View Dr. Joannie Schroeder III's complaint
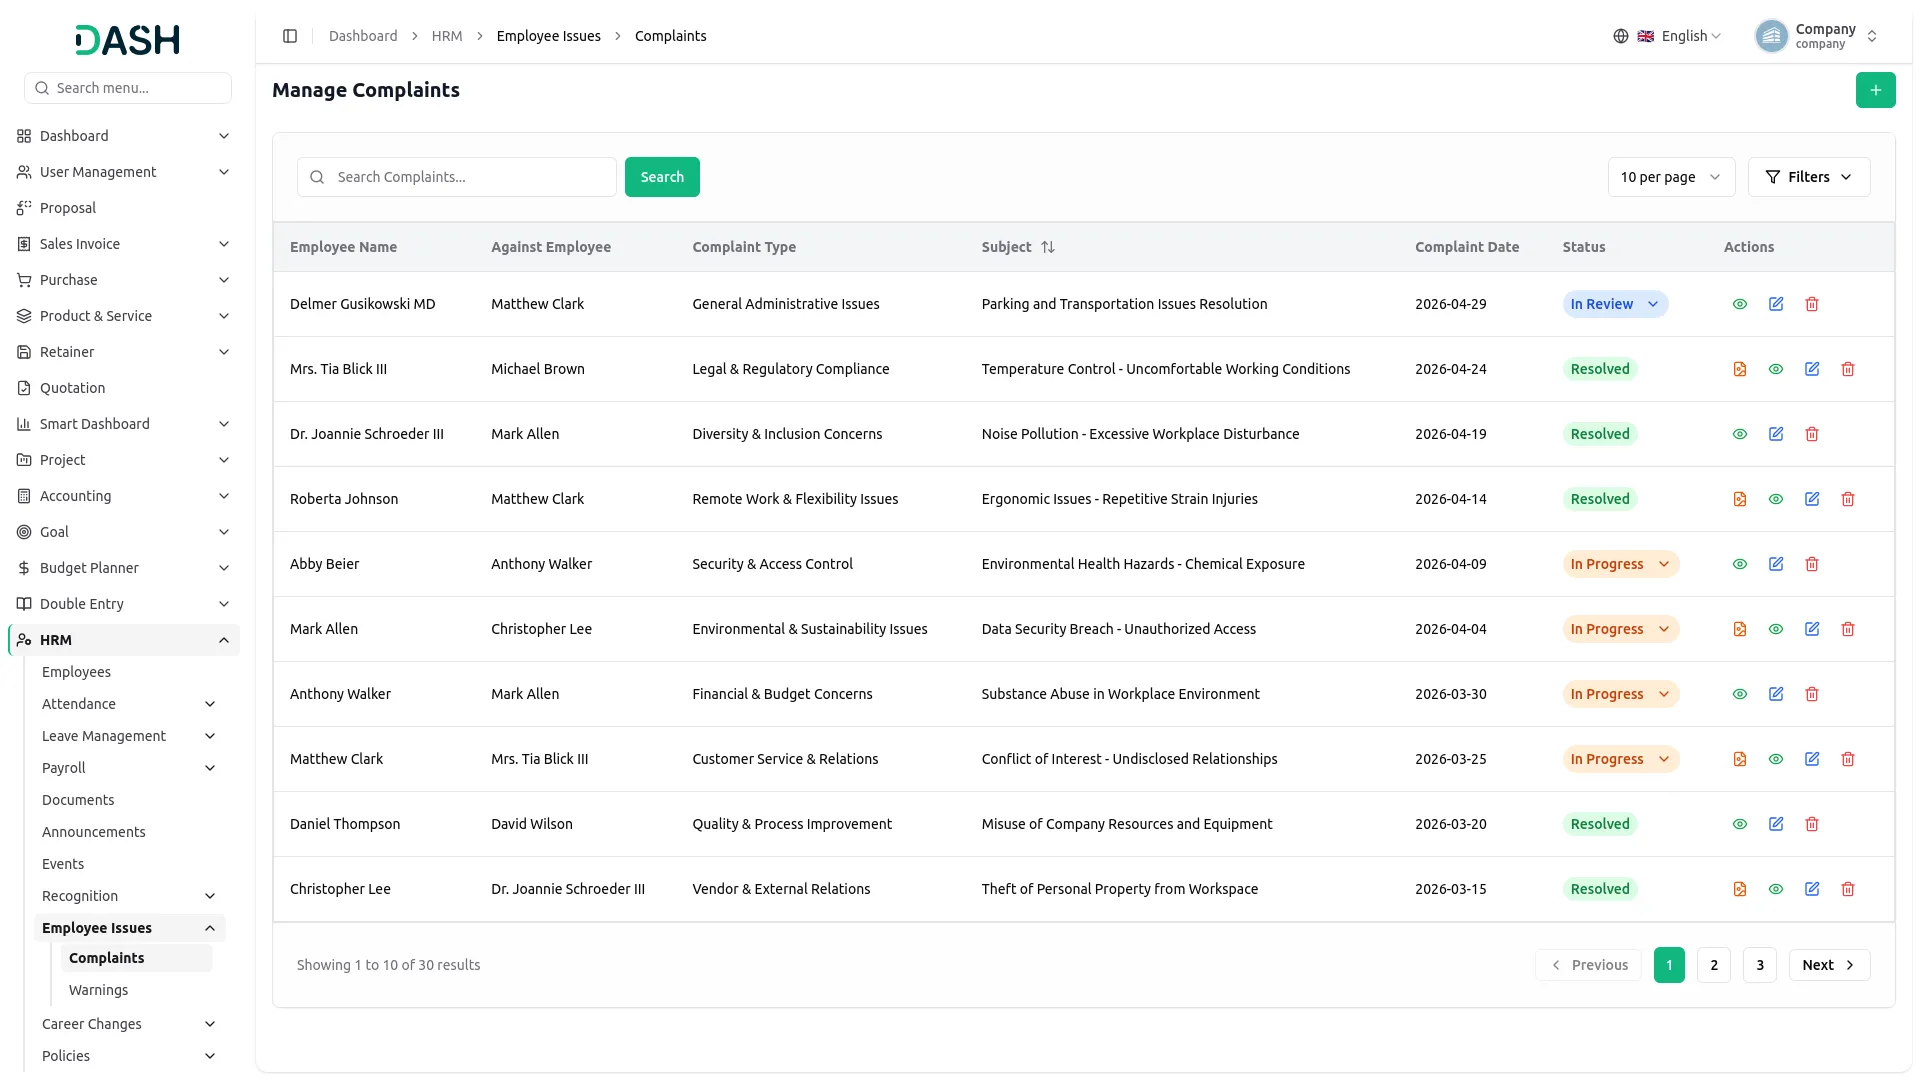This screenshot has width=1920, height=1080. coord(1739,434)
